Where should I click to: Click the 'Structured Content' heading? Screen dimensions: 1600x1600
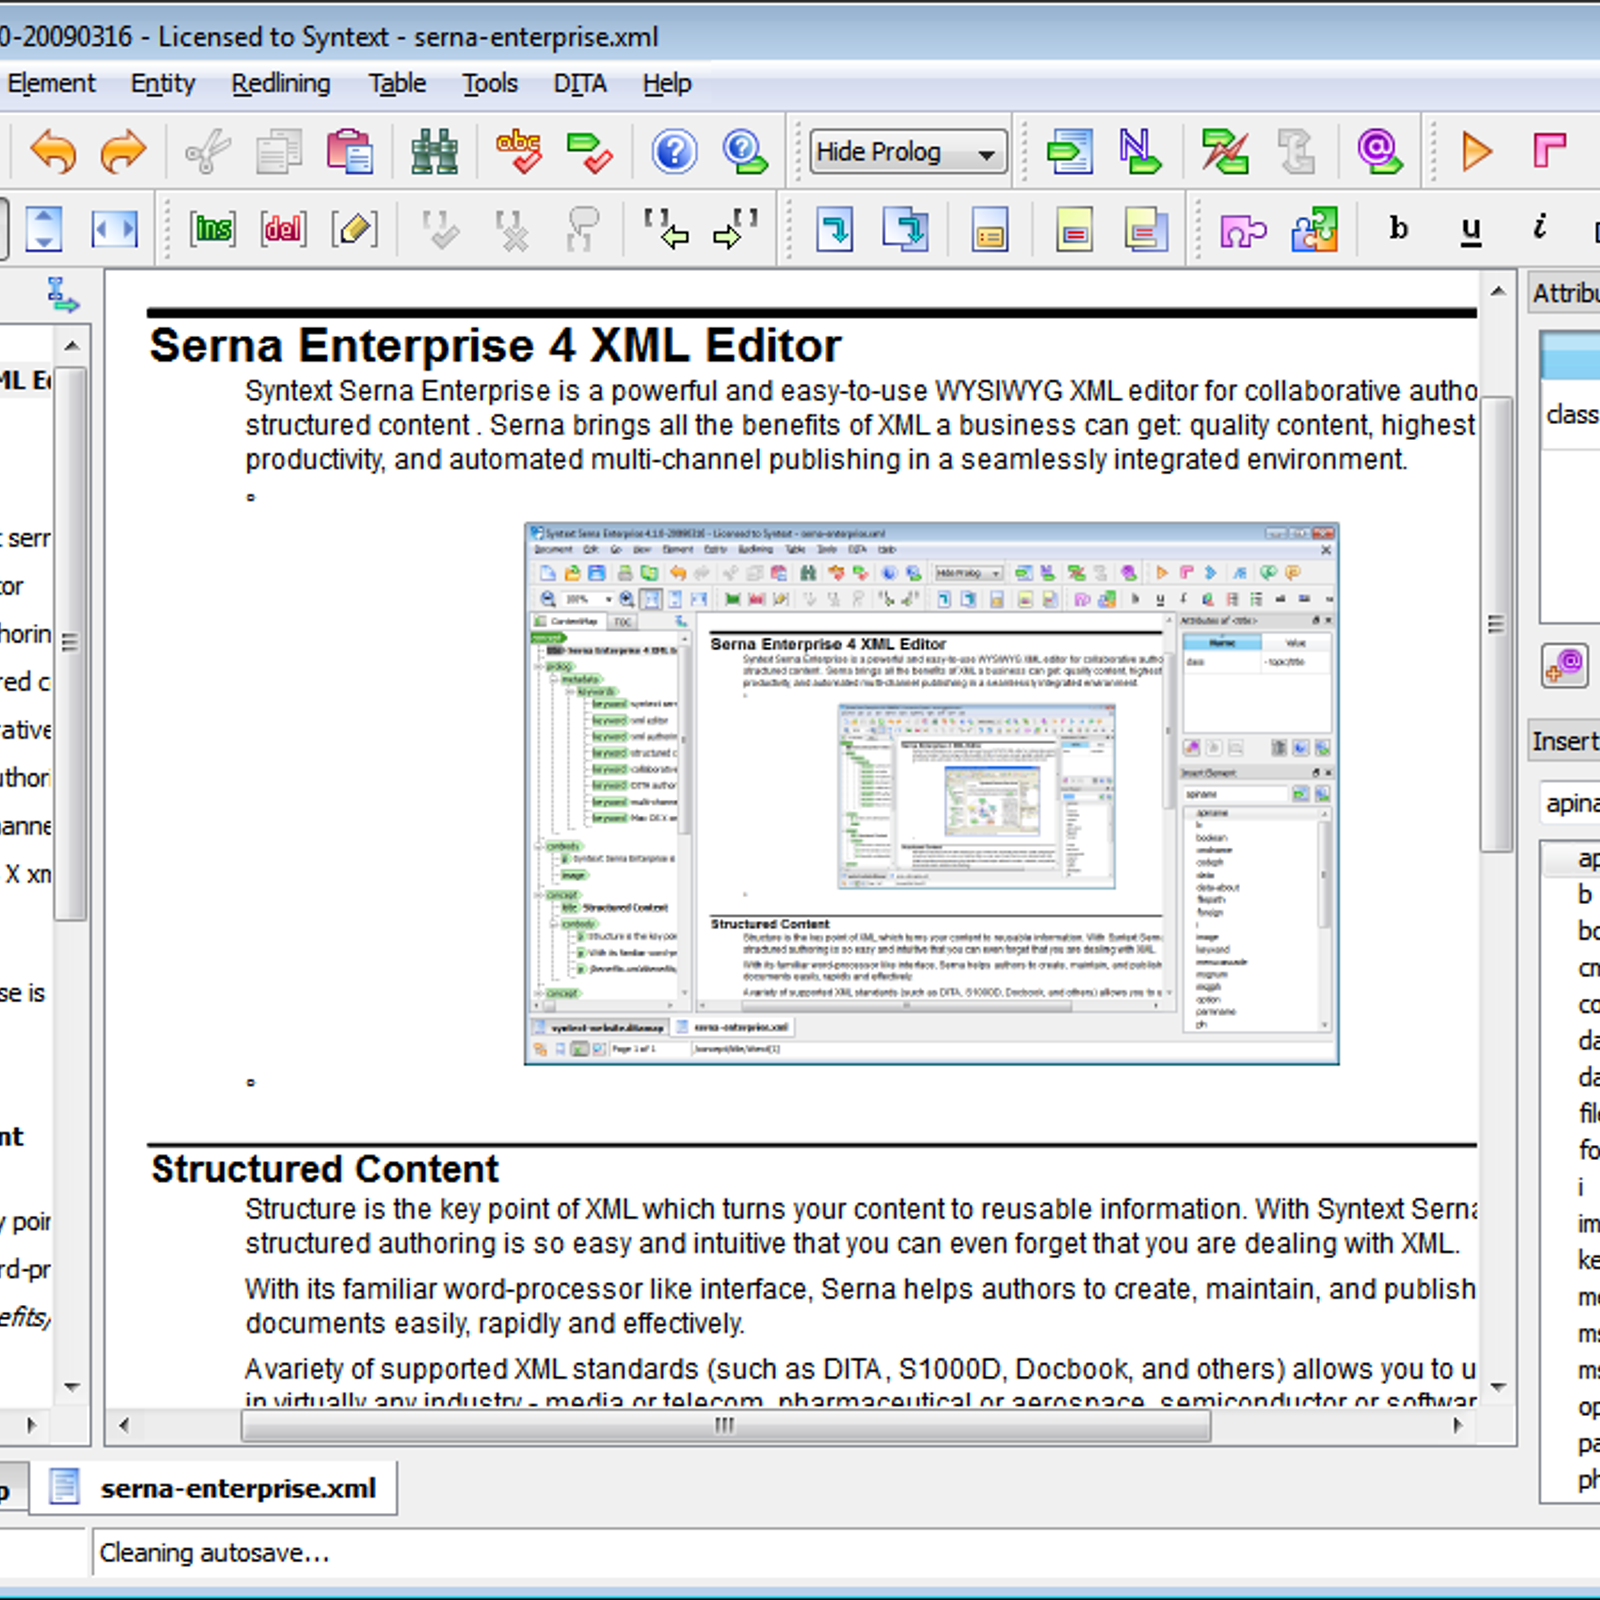tap(325, 1169)
